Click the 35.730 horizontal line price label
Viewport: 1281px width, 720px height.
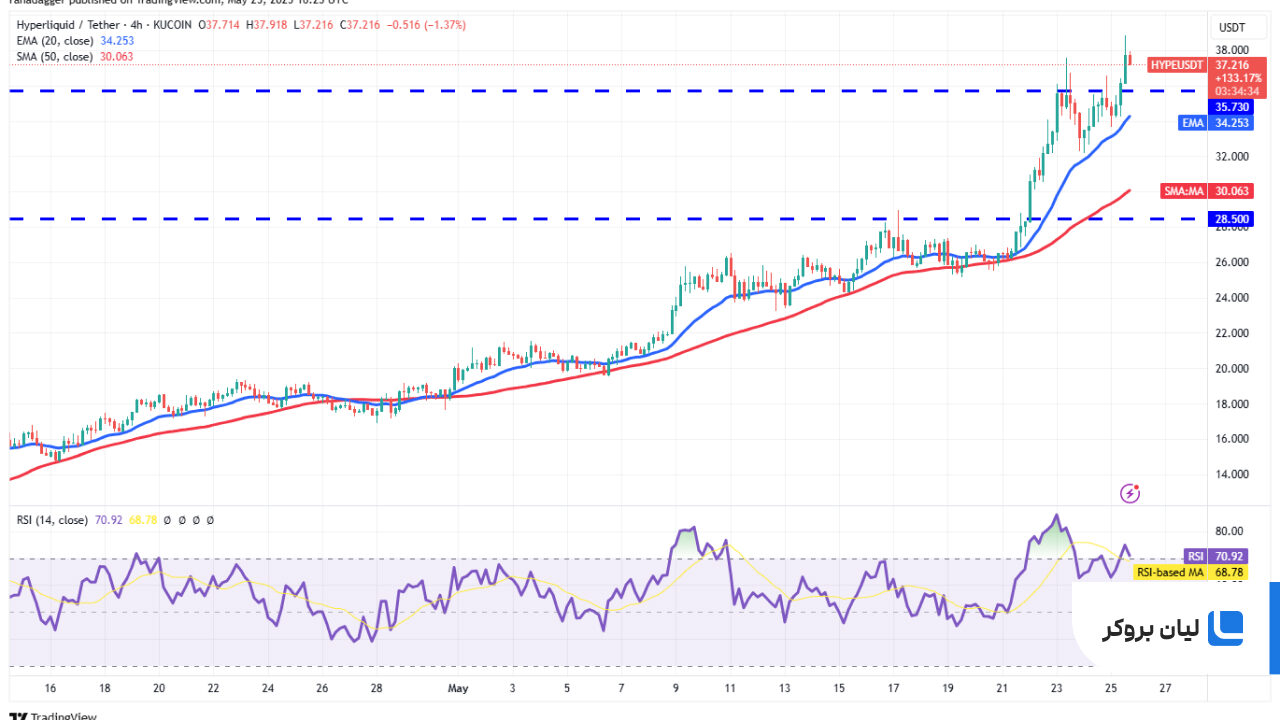coord(1230,106)
